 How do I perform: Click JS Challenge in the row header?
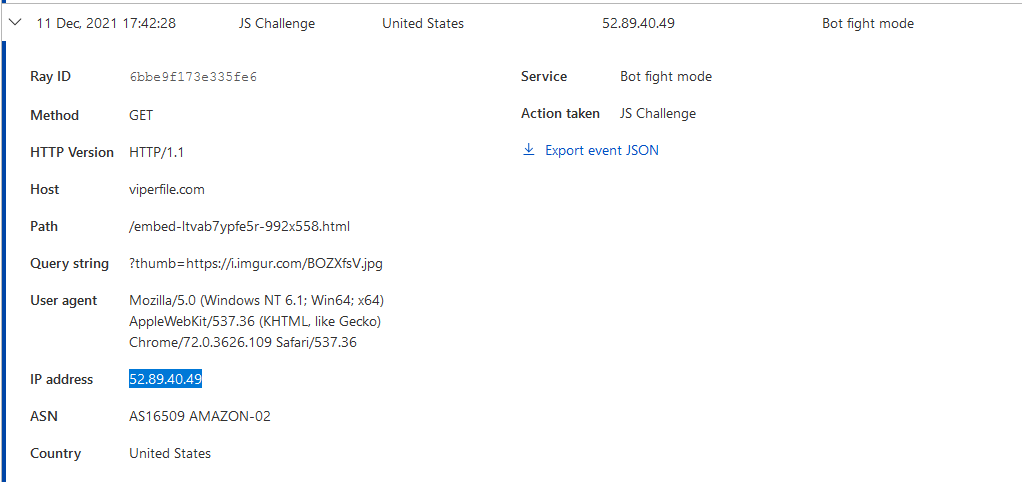click(277, 23)
